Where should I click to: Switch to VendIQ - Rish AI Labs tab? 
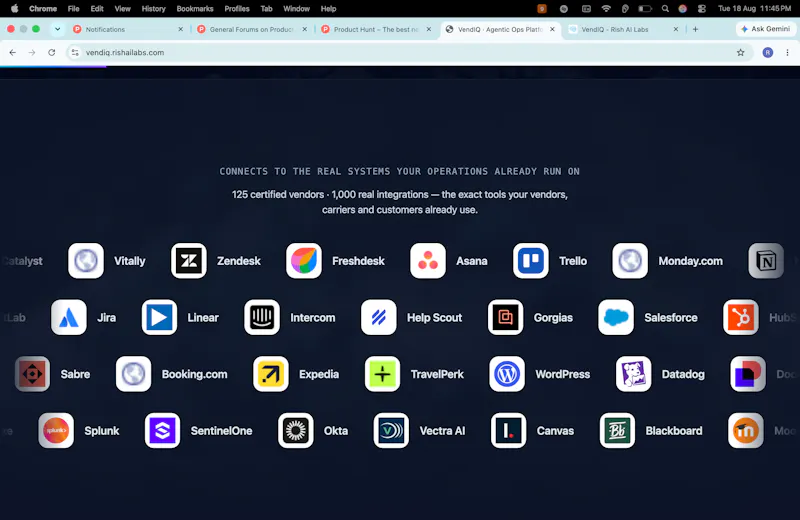tap(623, 30)
